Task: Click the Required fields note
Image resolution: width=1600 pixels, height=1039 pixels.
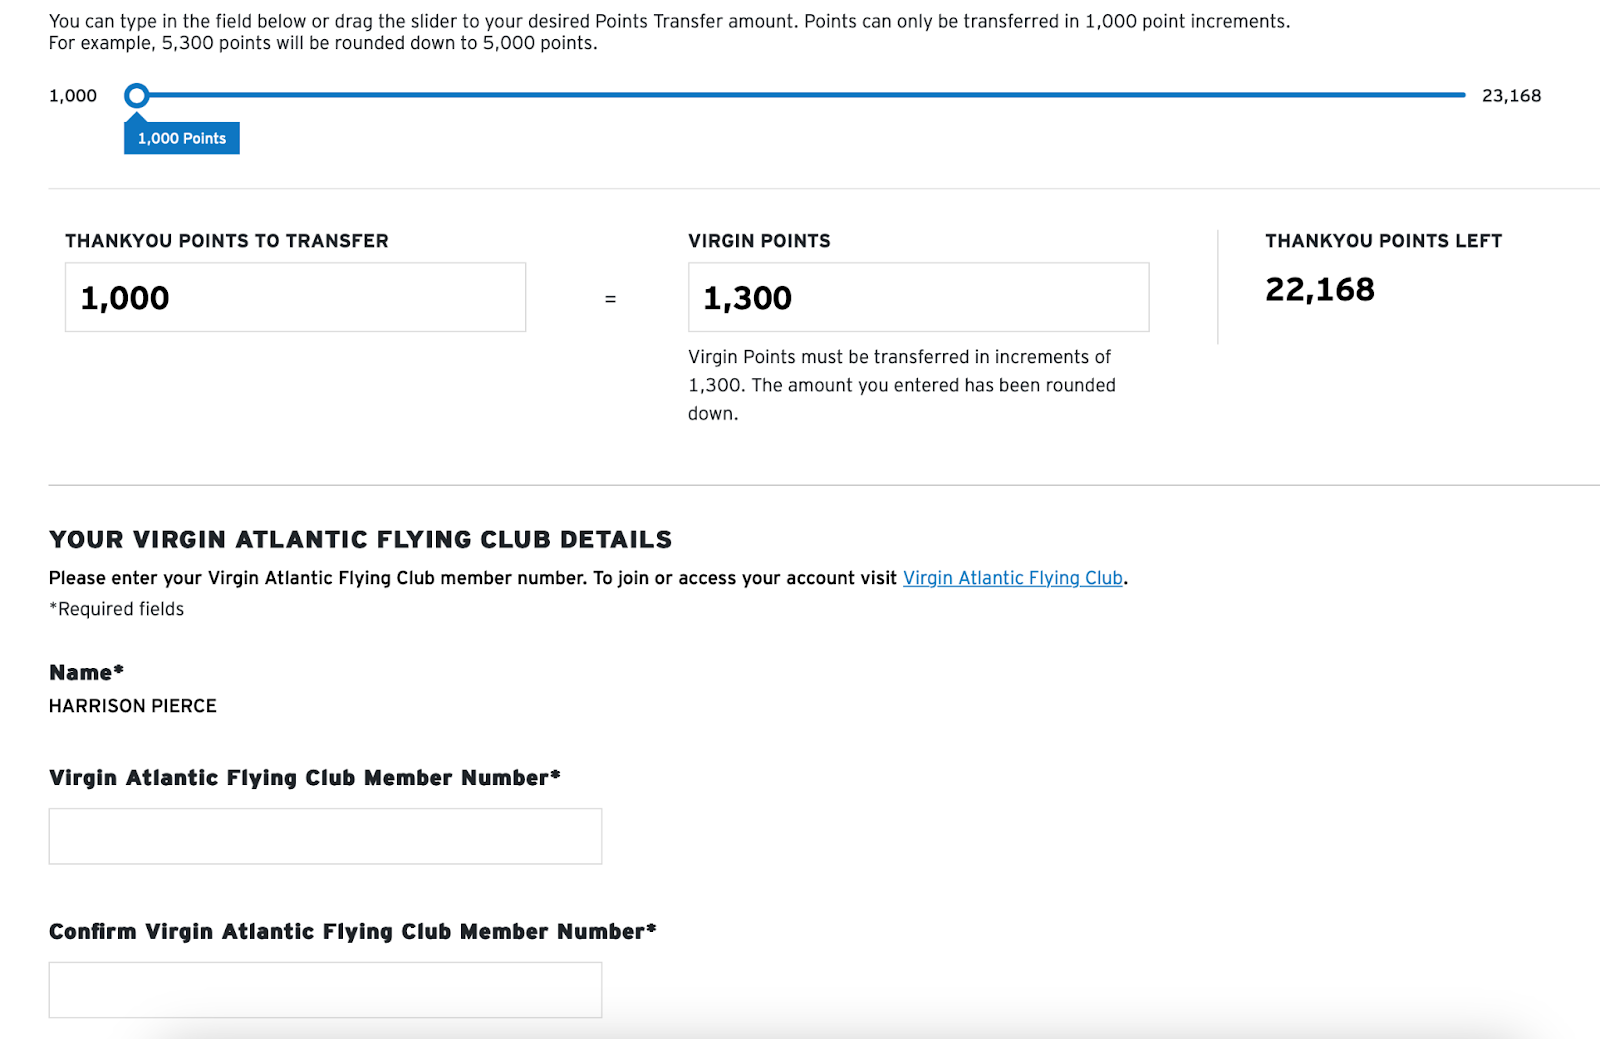Action: (x=117, y=609)
